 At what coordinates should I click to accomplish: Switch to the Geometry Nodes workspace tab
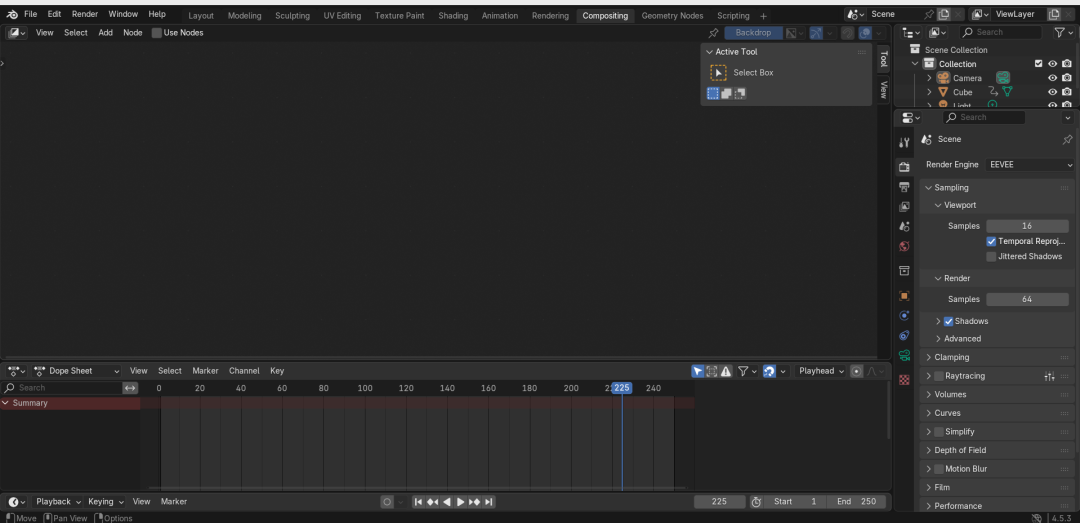tap(672, 16)
